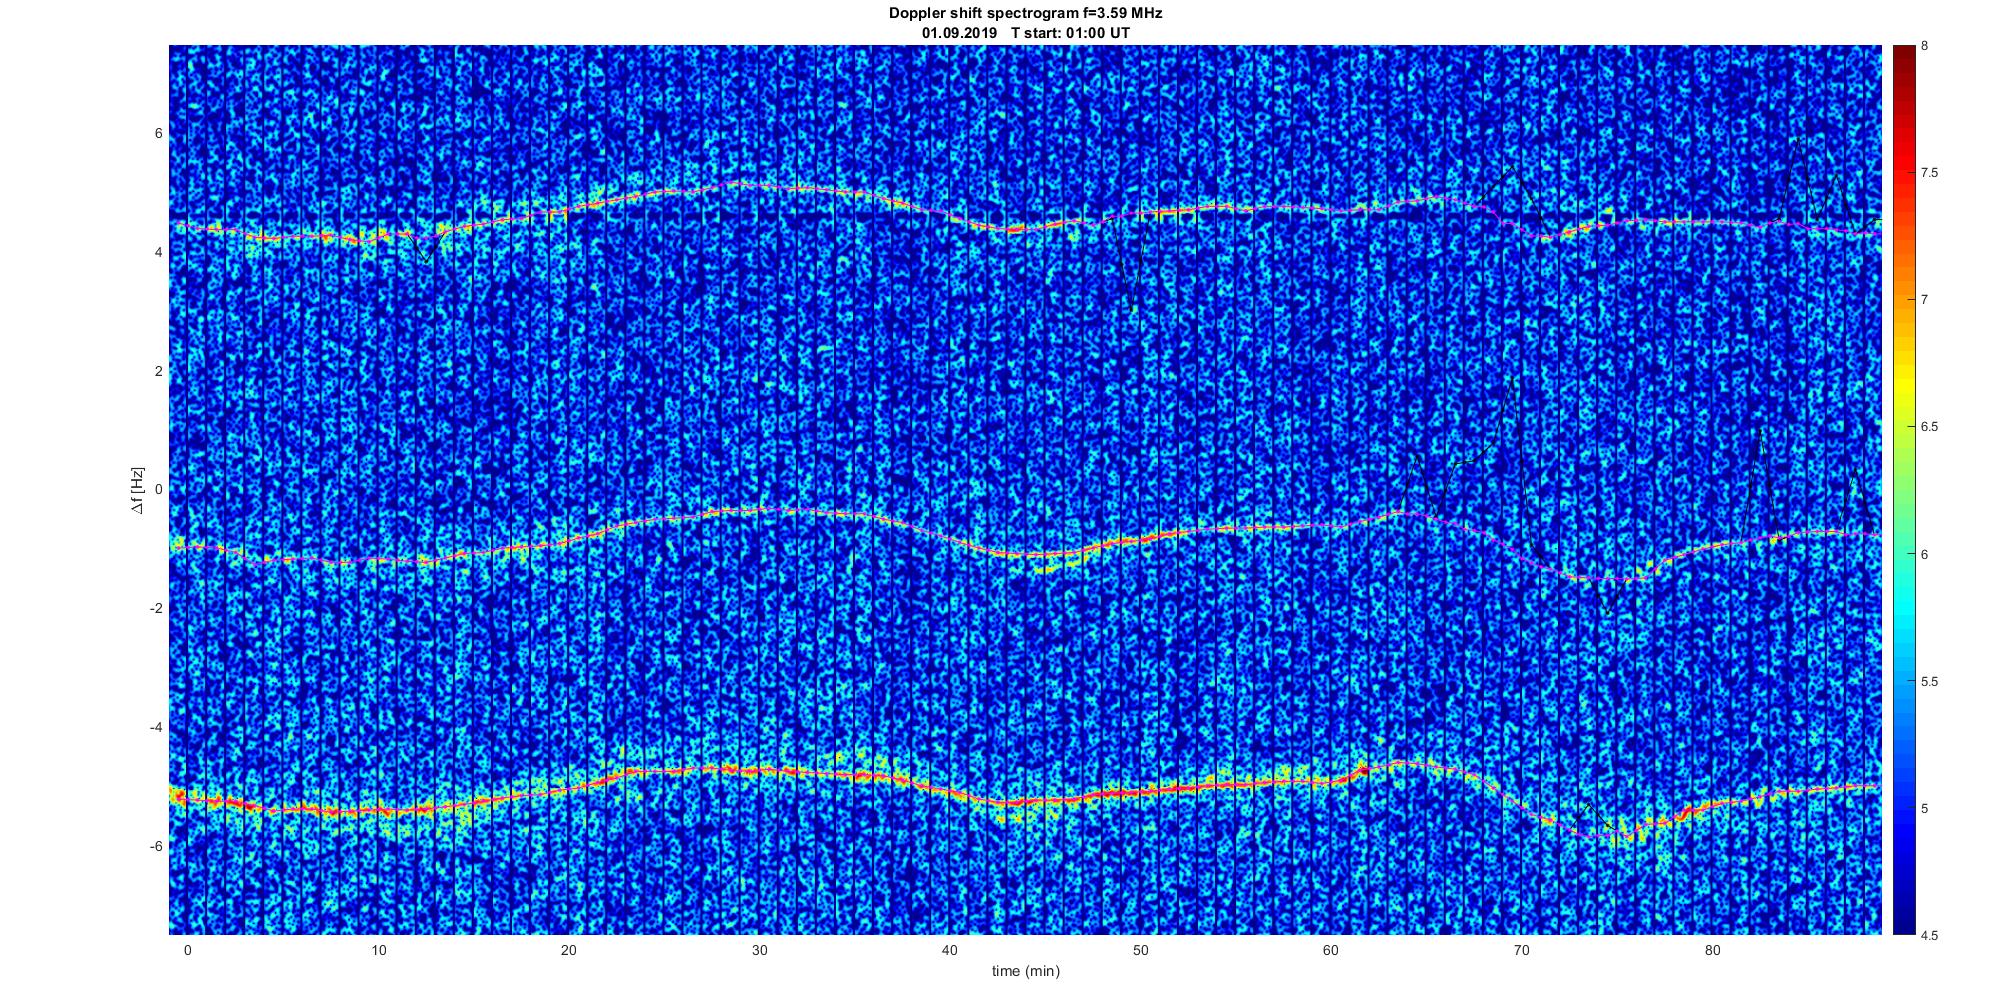Screen dimensions: 2000x1003
Task: Click the x-axis tick label '30'
Action: 759,950
